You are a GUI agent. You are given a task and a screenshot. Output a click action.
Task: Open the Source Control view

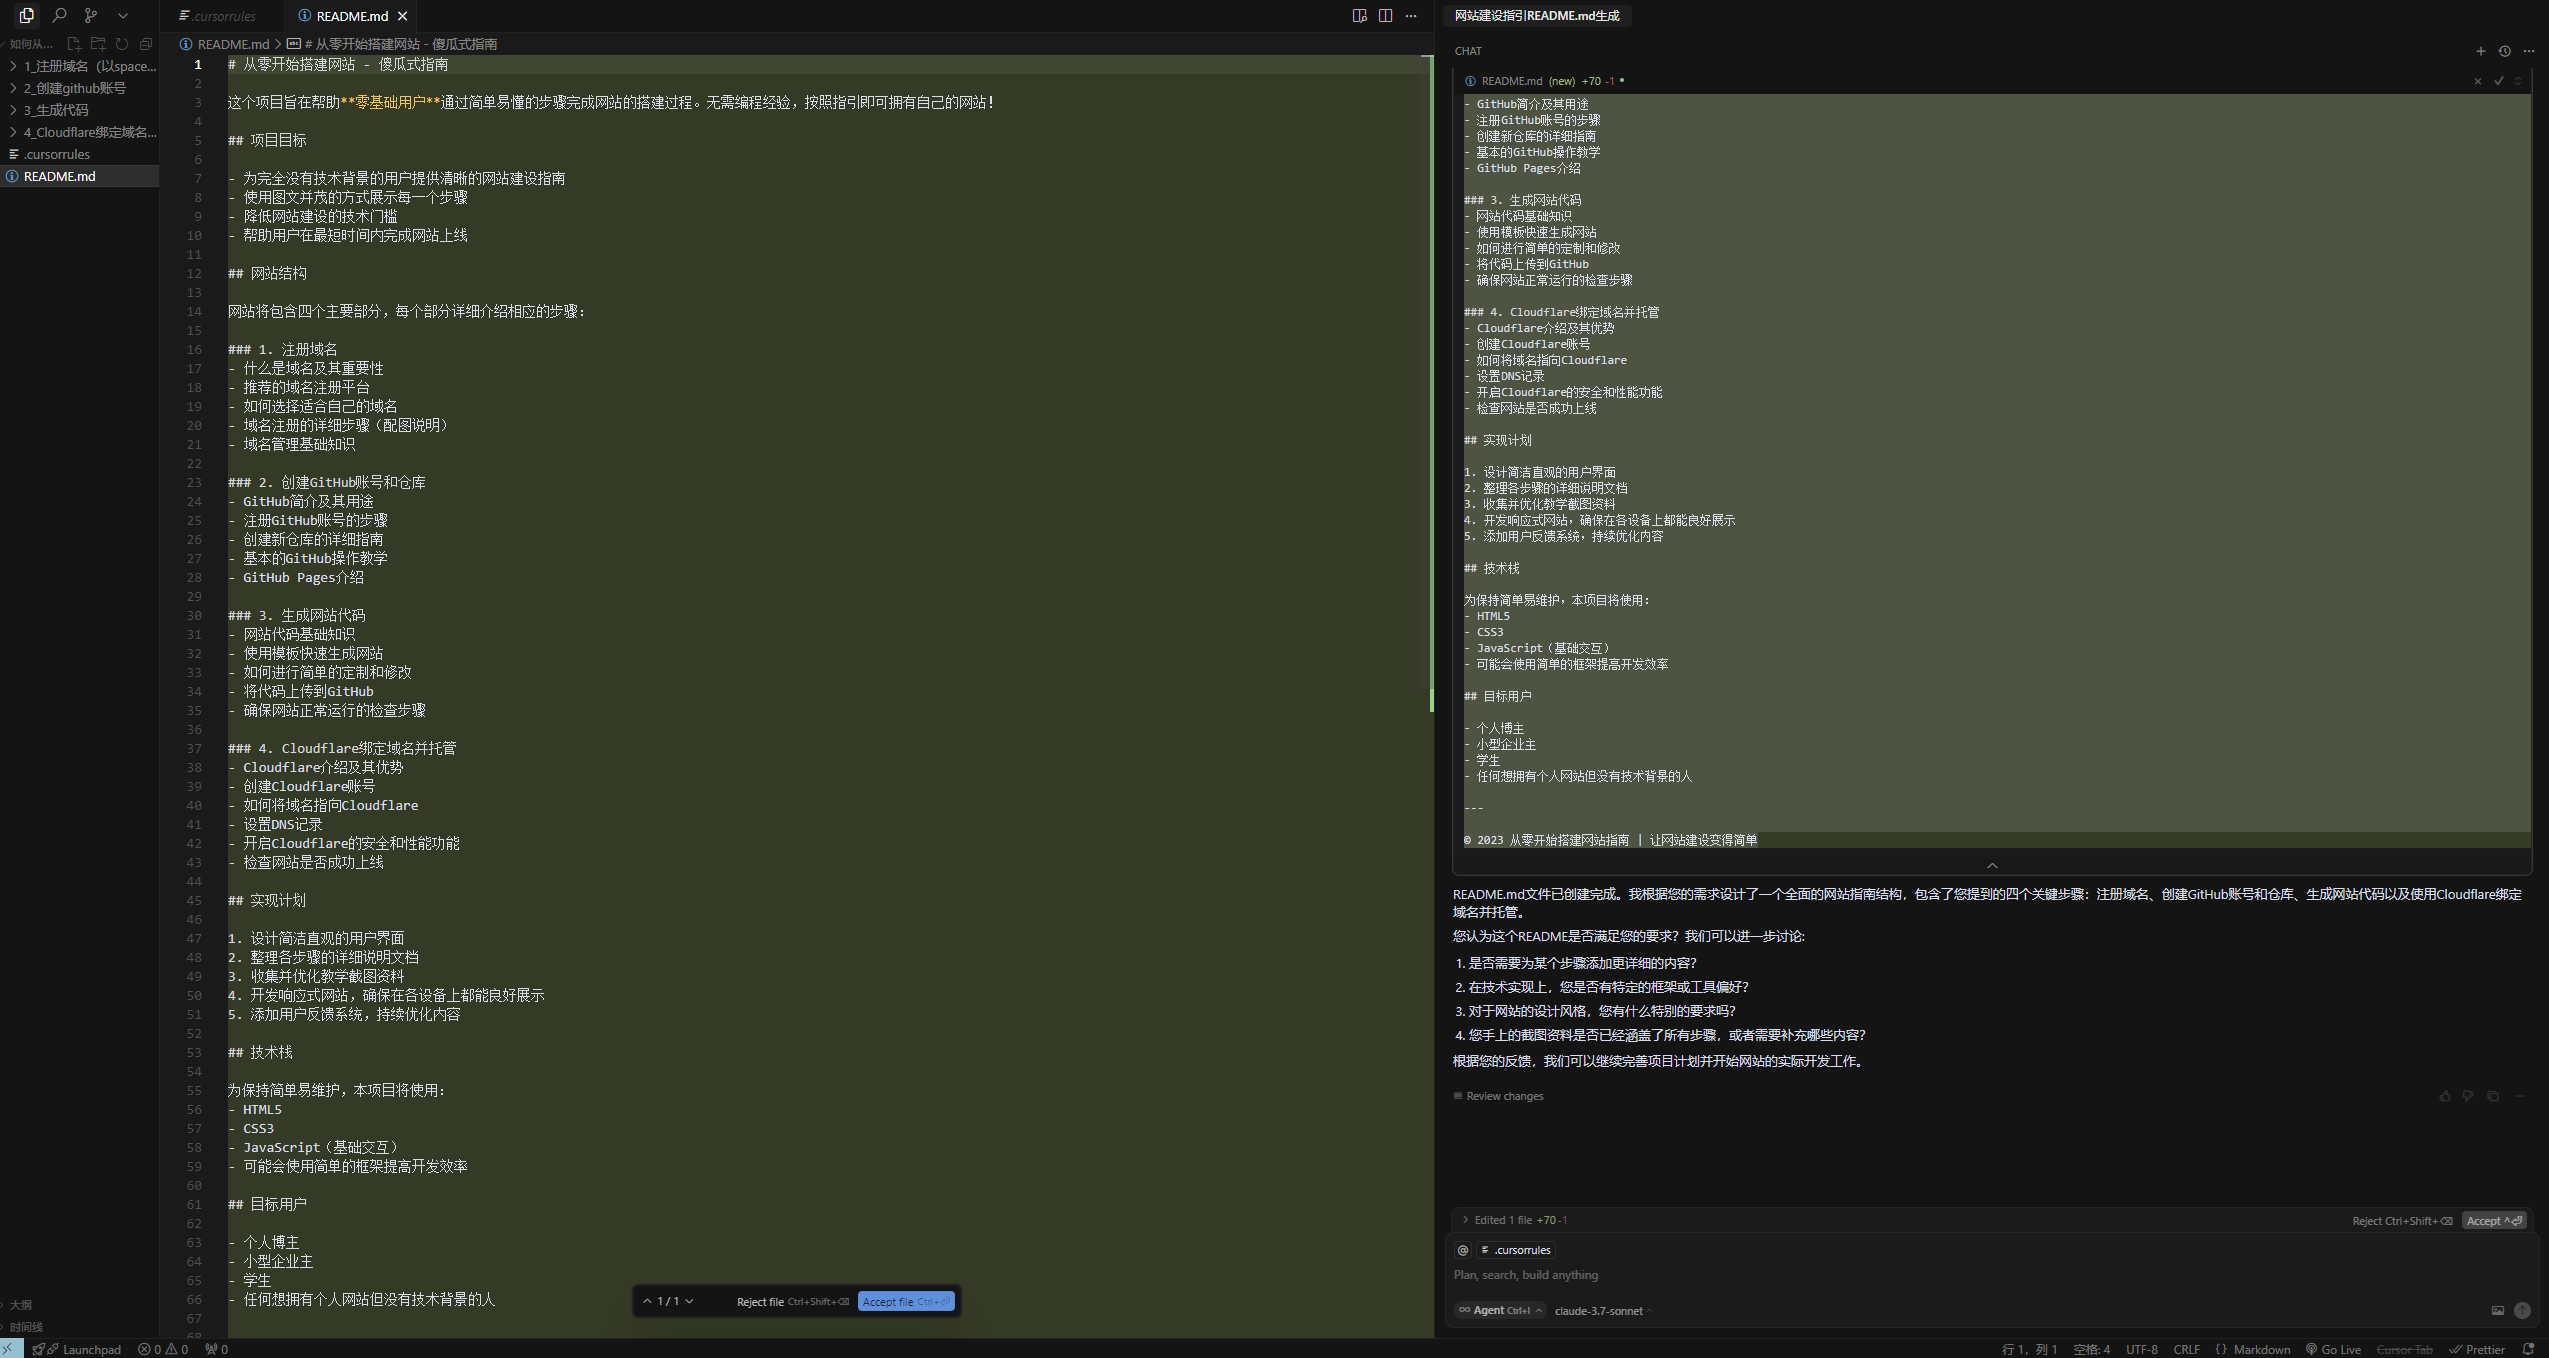pos(91,16)
